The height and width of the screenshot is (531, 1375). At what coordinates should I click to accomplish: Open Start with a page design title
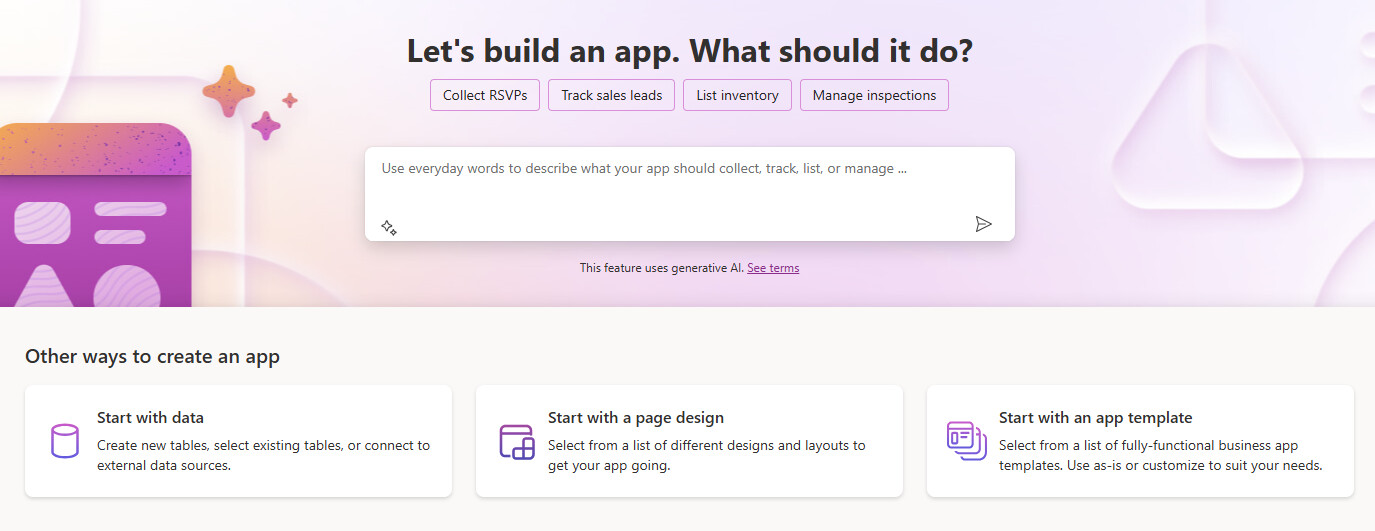coord(636,418)
